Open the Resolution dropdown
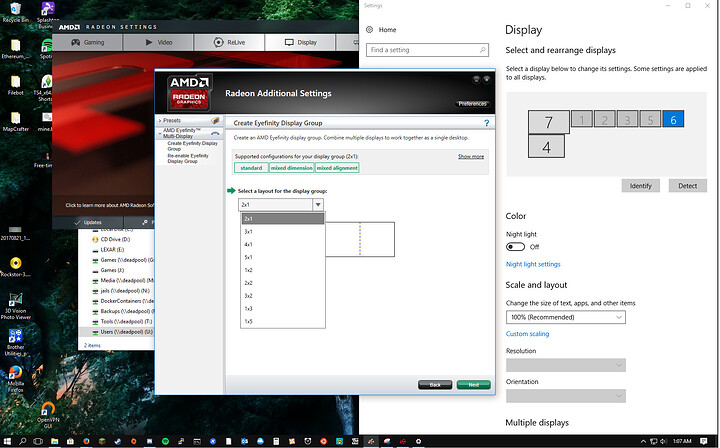Image resolution: width=720 pixels, height=448 pixels. pyautogui.click(x=565, y=365)
